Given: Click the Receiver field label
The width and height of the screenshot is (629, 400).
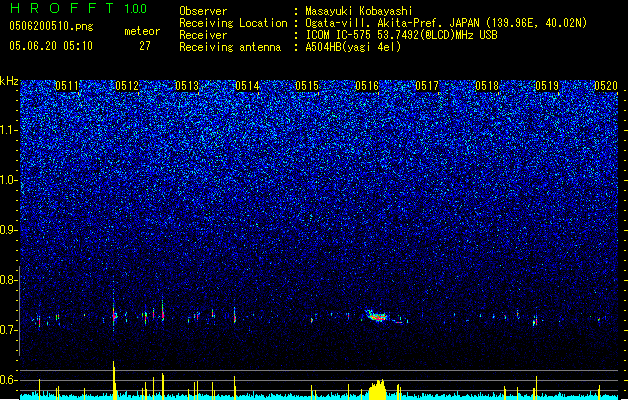Looking at the screenshot, I should [203, 35].
